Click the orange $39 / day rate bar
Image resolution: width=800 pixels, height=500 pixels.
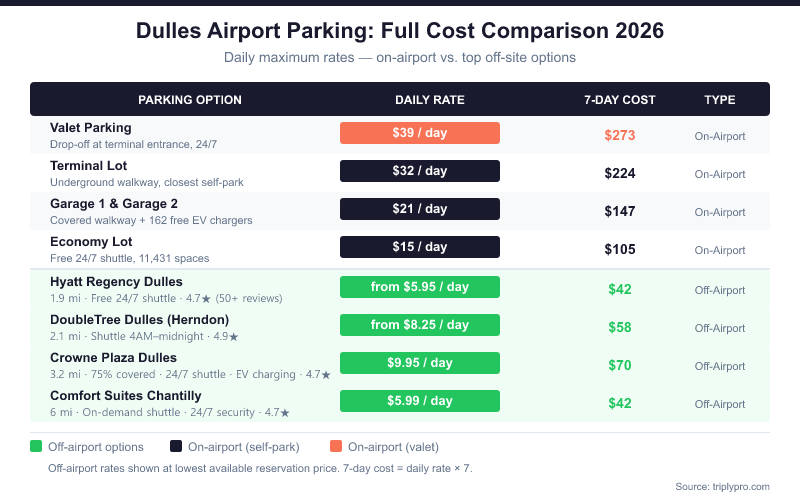(420, 133)
